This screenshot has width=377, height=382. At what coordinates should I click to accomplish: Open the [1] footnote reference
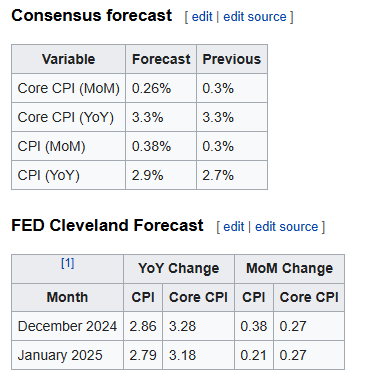(68, 263)
